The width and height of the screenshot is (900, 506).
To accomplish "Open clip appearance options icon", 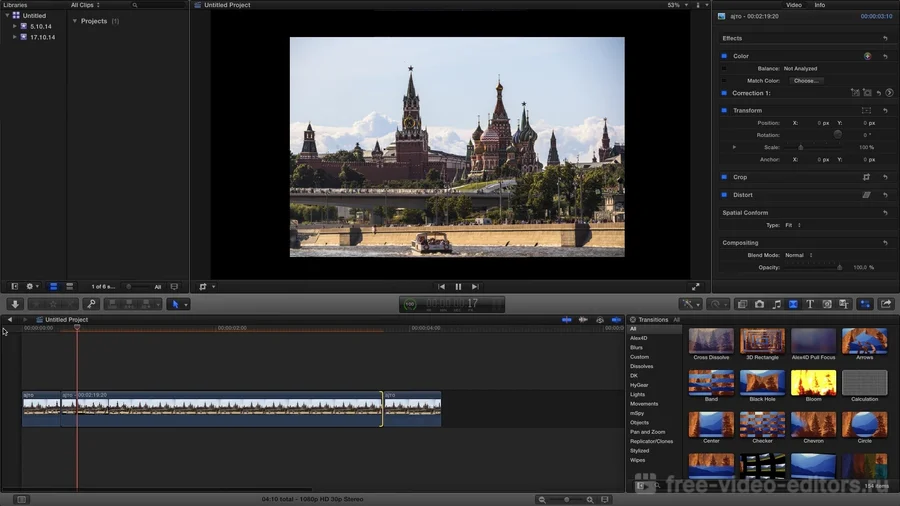I will [x=605, y=500].
